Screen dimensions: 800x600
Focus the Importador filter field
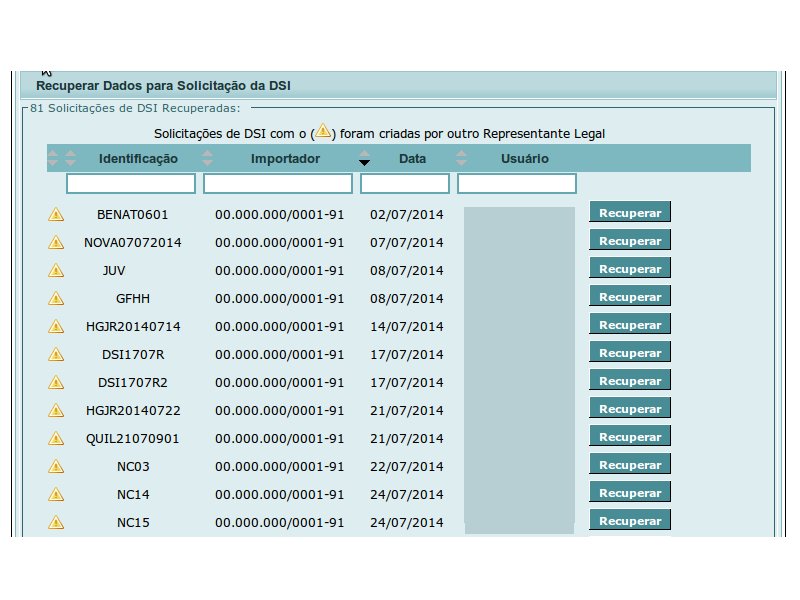[278, 184]
